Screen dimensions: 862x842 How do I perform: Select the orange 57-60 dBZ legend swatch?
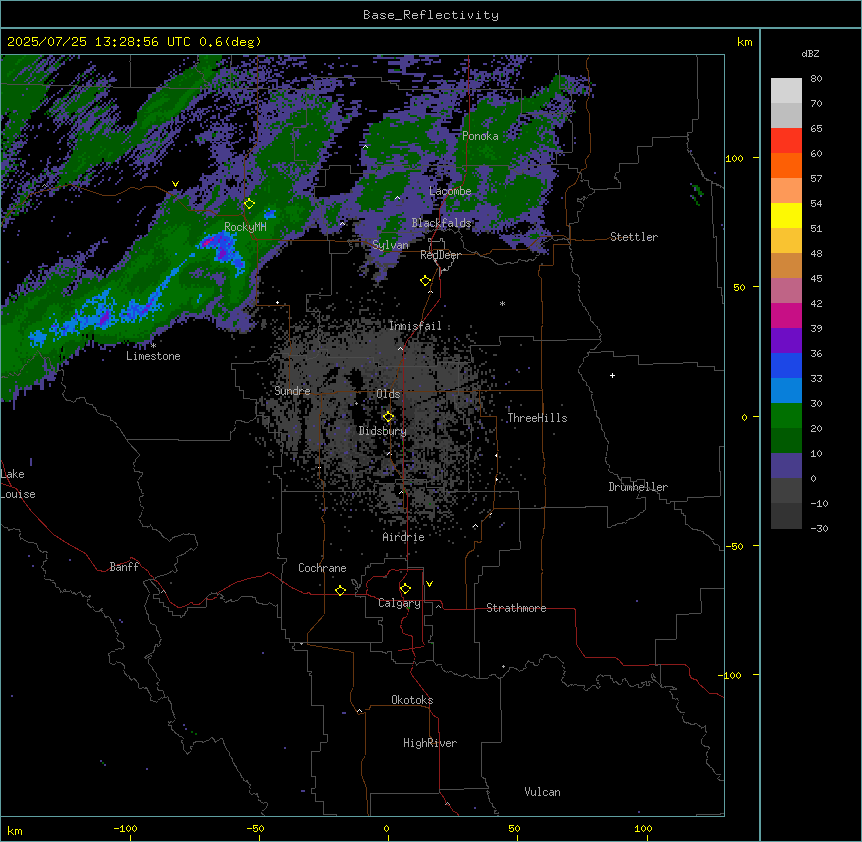coord(786,165)
